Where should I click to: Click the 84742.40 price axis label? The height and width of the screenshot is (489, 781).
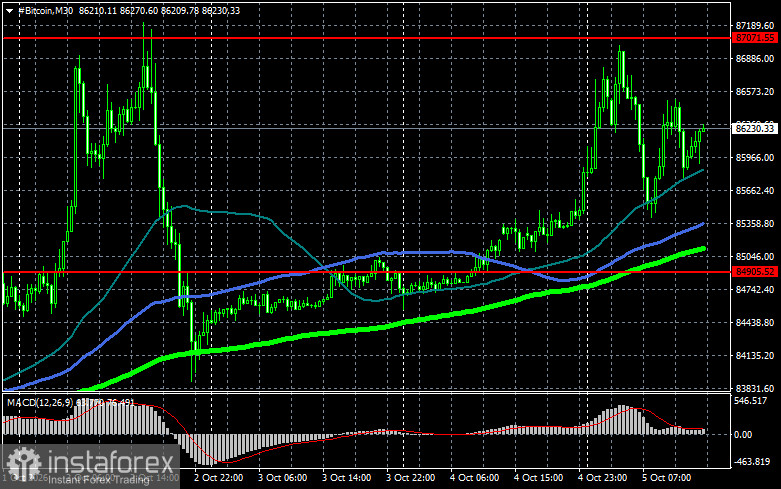755,289
